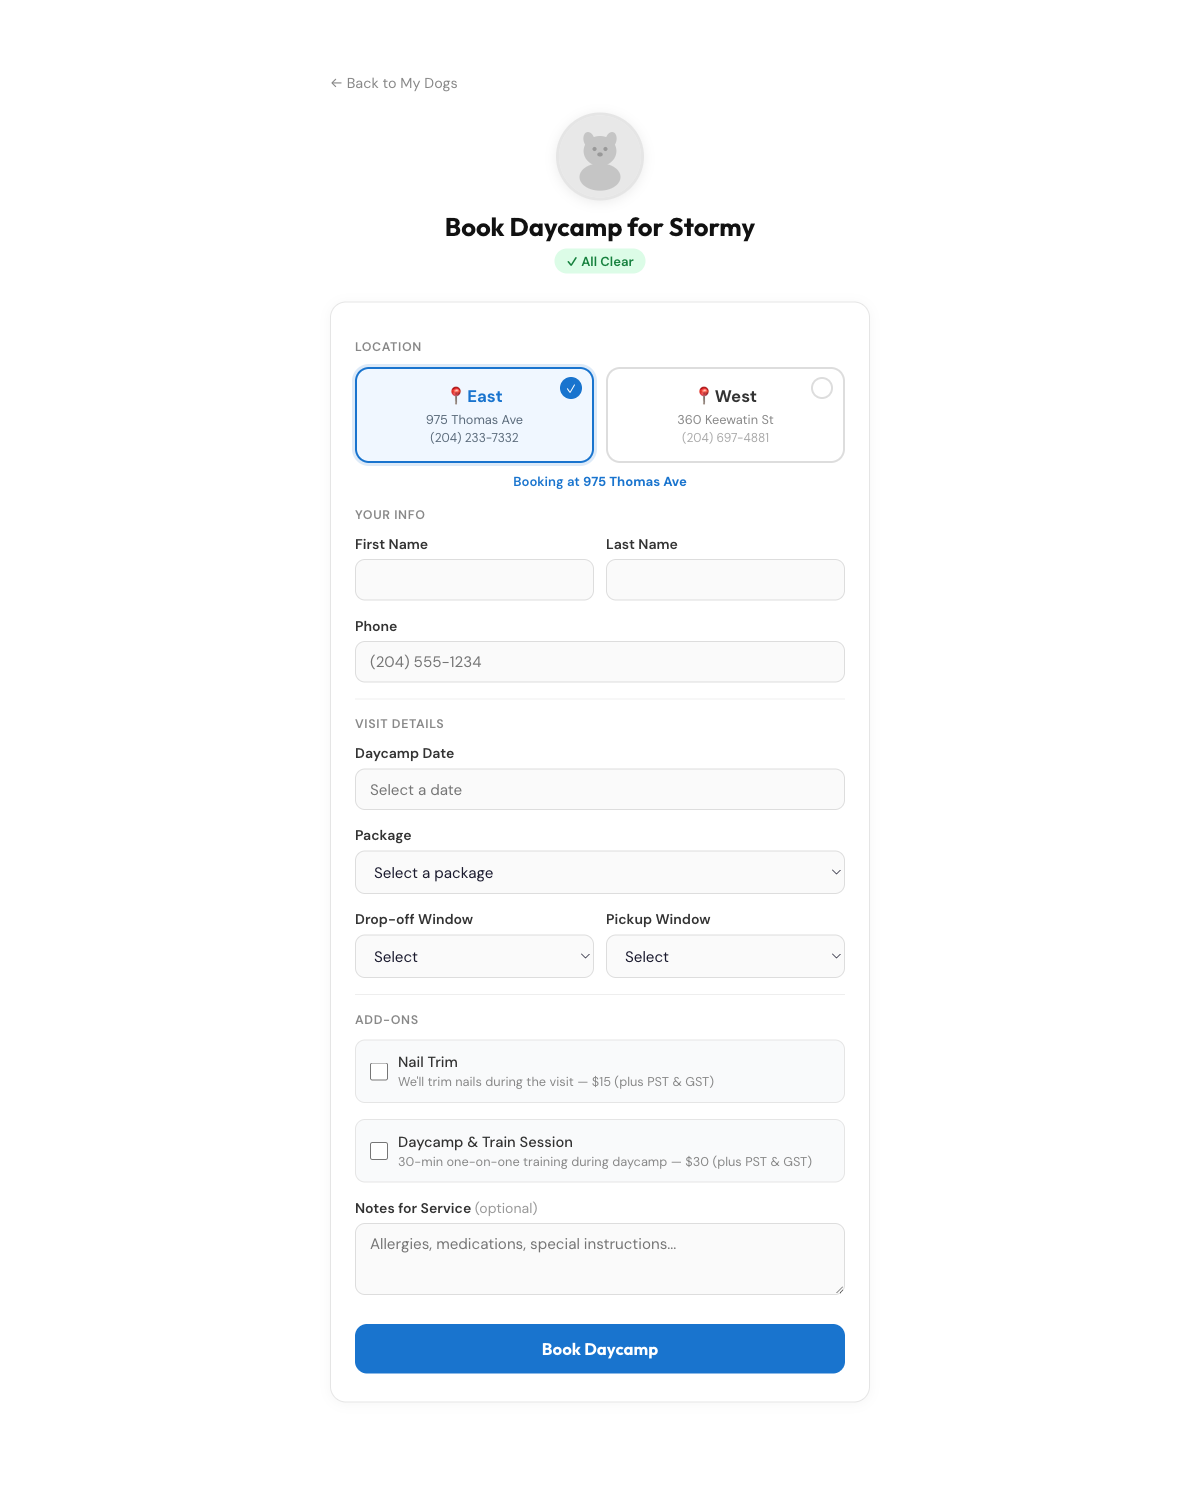1185x1491 pixels.
Task: Click the Nail Trim price description text
Action: (x=556, y=1082)
